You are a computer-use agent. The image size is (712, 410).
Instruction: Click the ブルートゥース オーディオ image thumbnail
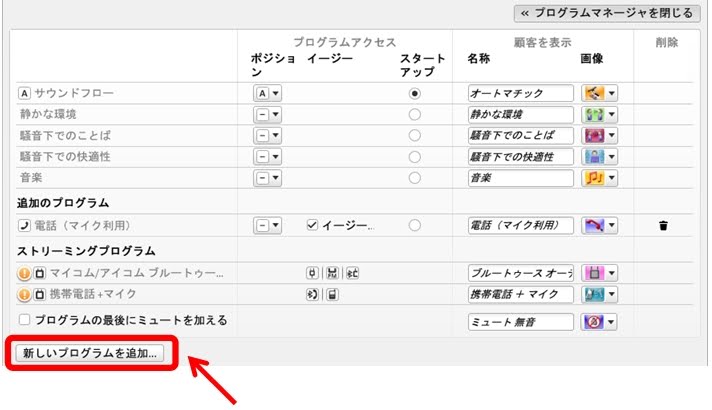[594, 273]
